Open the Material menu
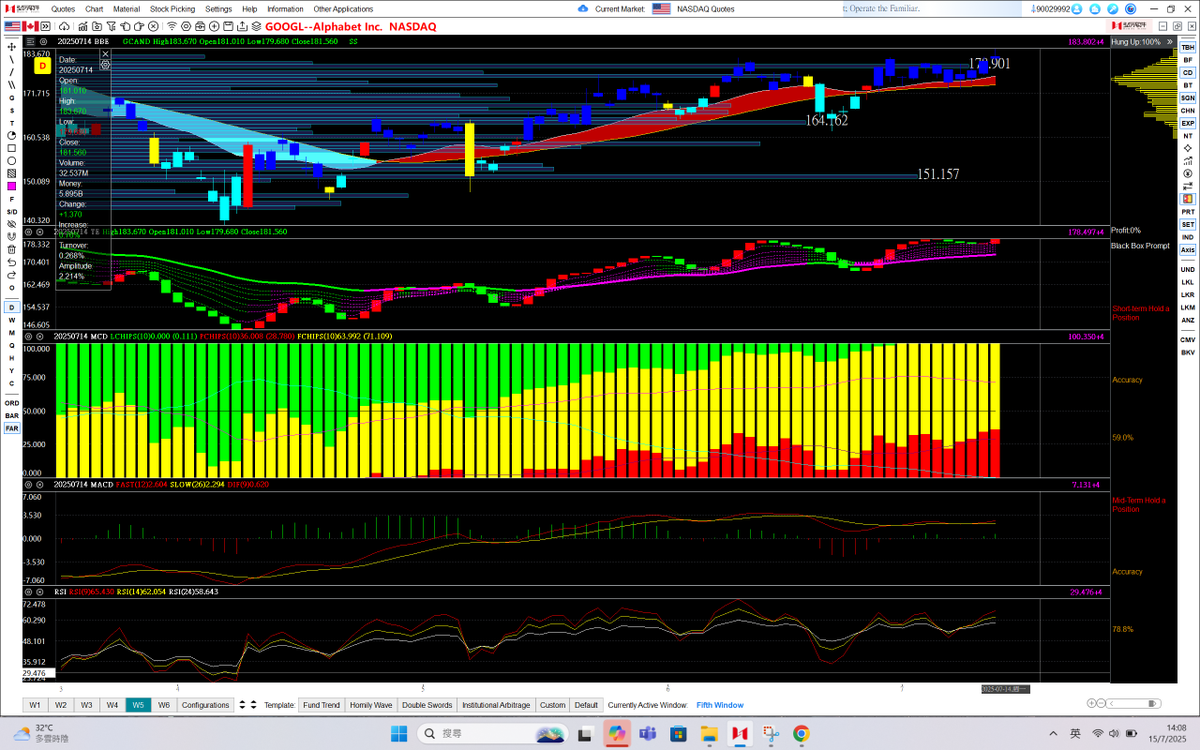This screenshot has width=1200, height=750. click(x=126, y=8)
